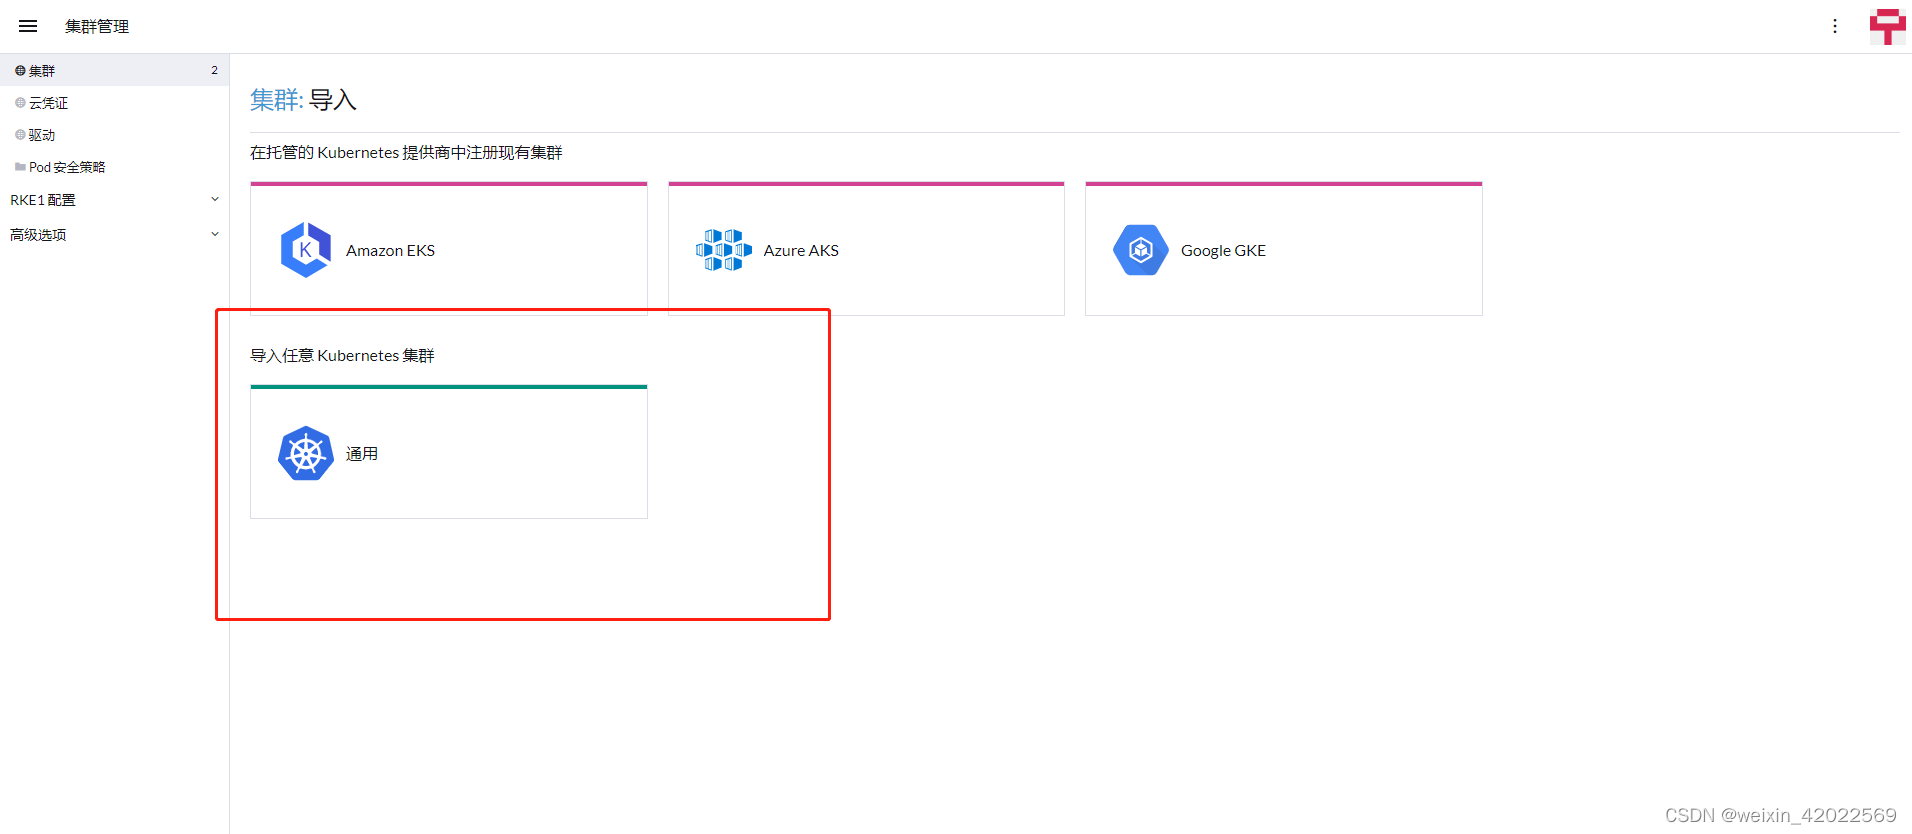1912x834 pixels.
Task: Open the hamburger navigation menu
Action: (x=28, y=26)
